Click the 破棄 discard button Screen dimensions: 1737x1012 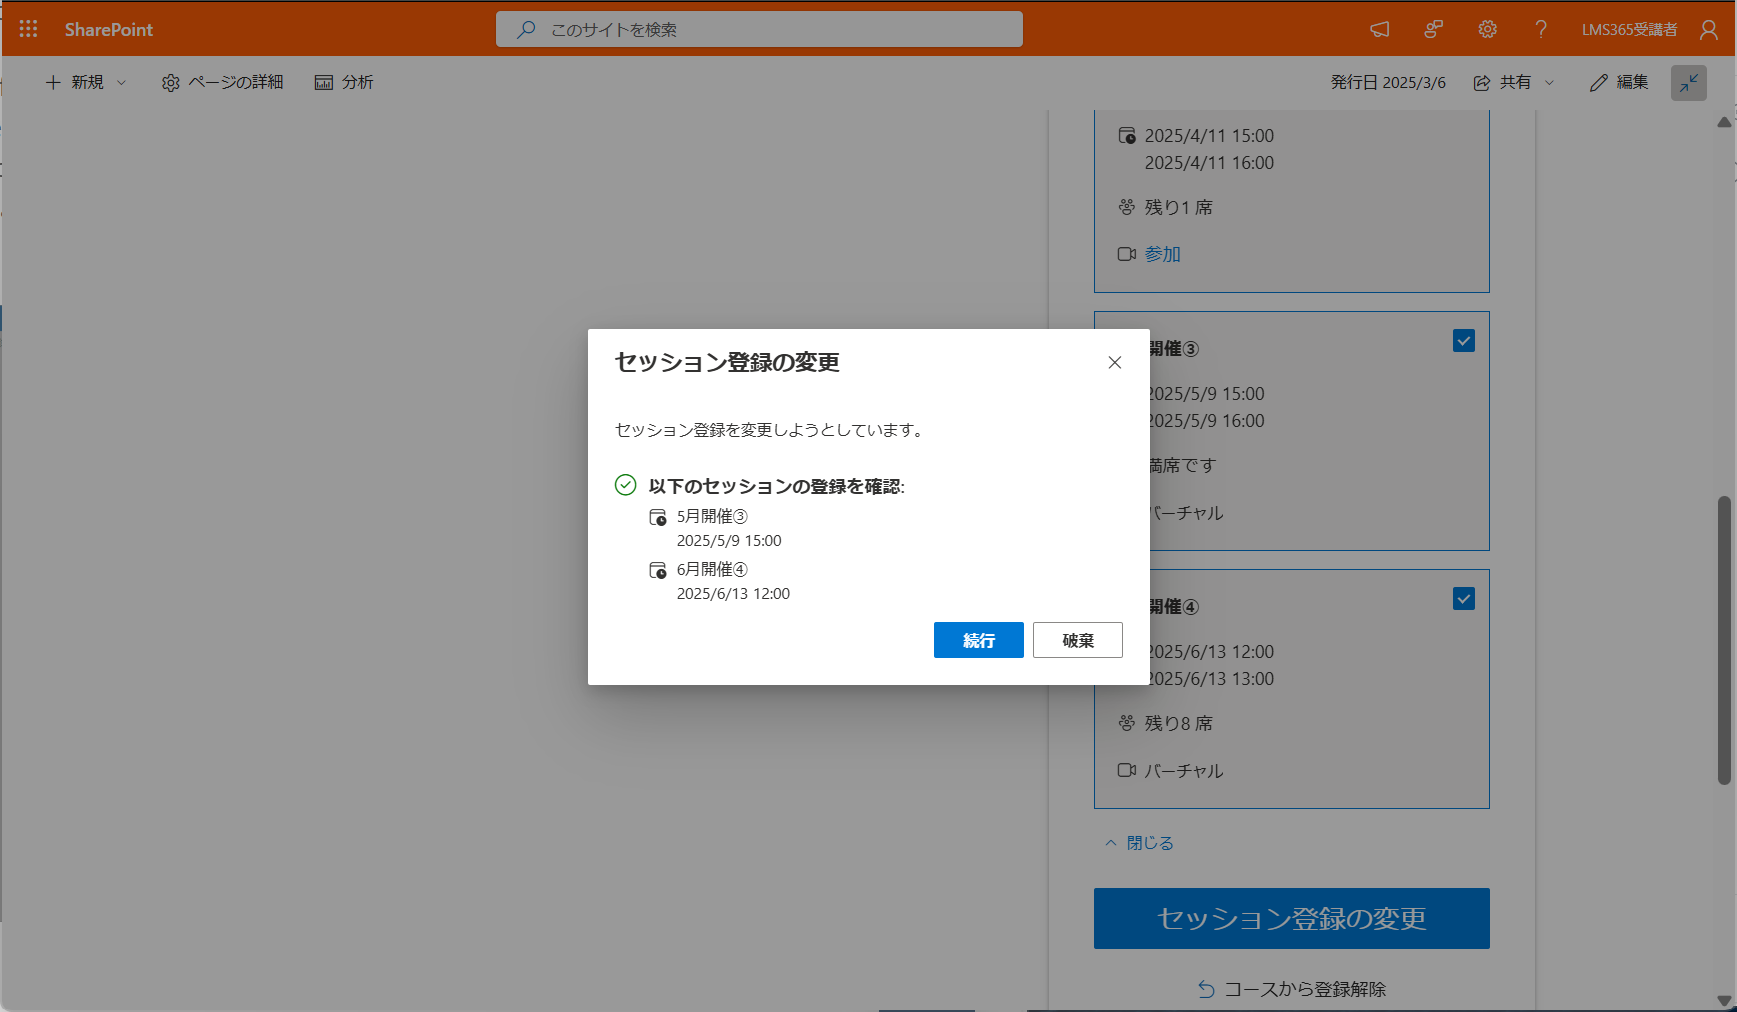tap(1078, 640)
